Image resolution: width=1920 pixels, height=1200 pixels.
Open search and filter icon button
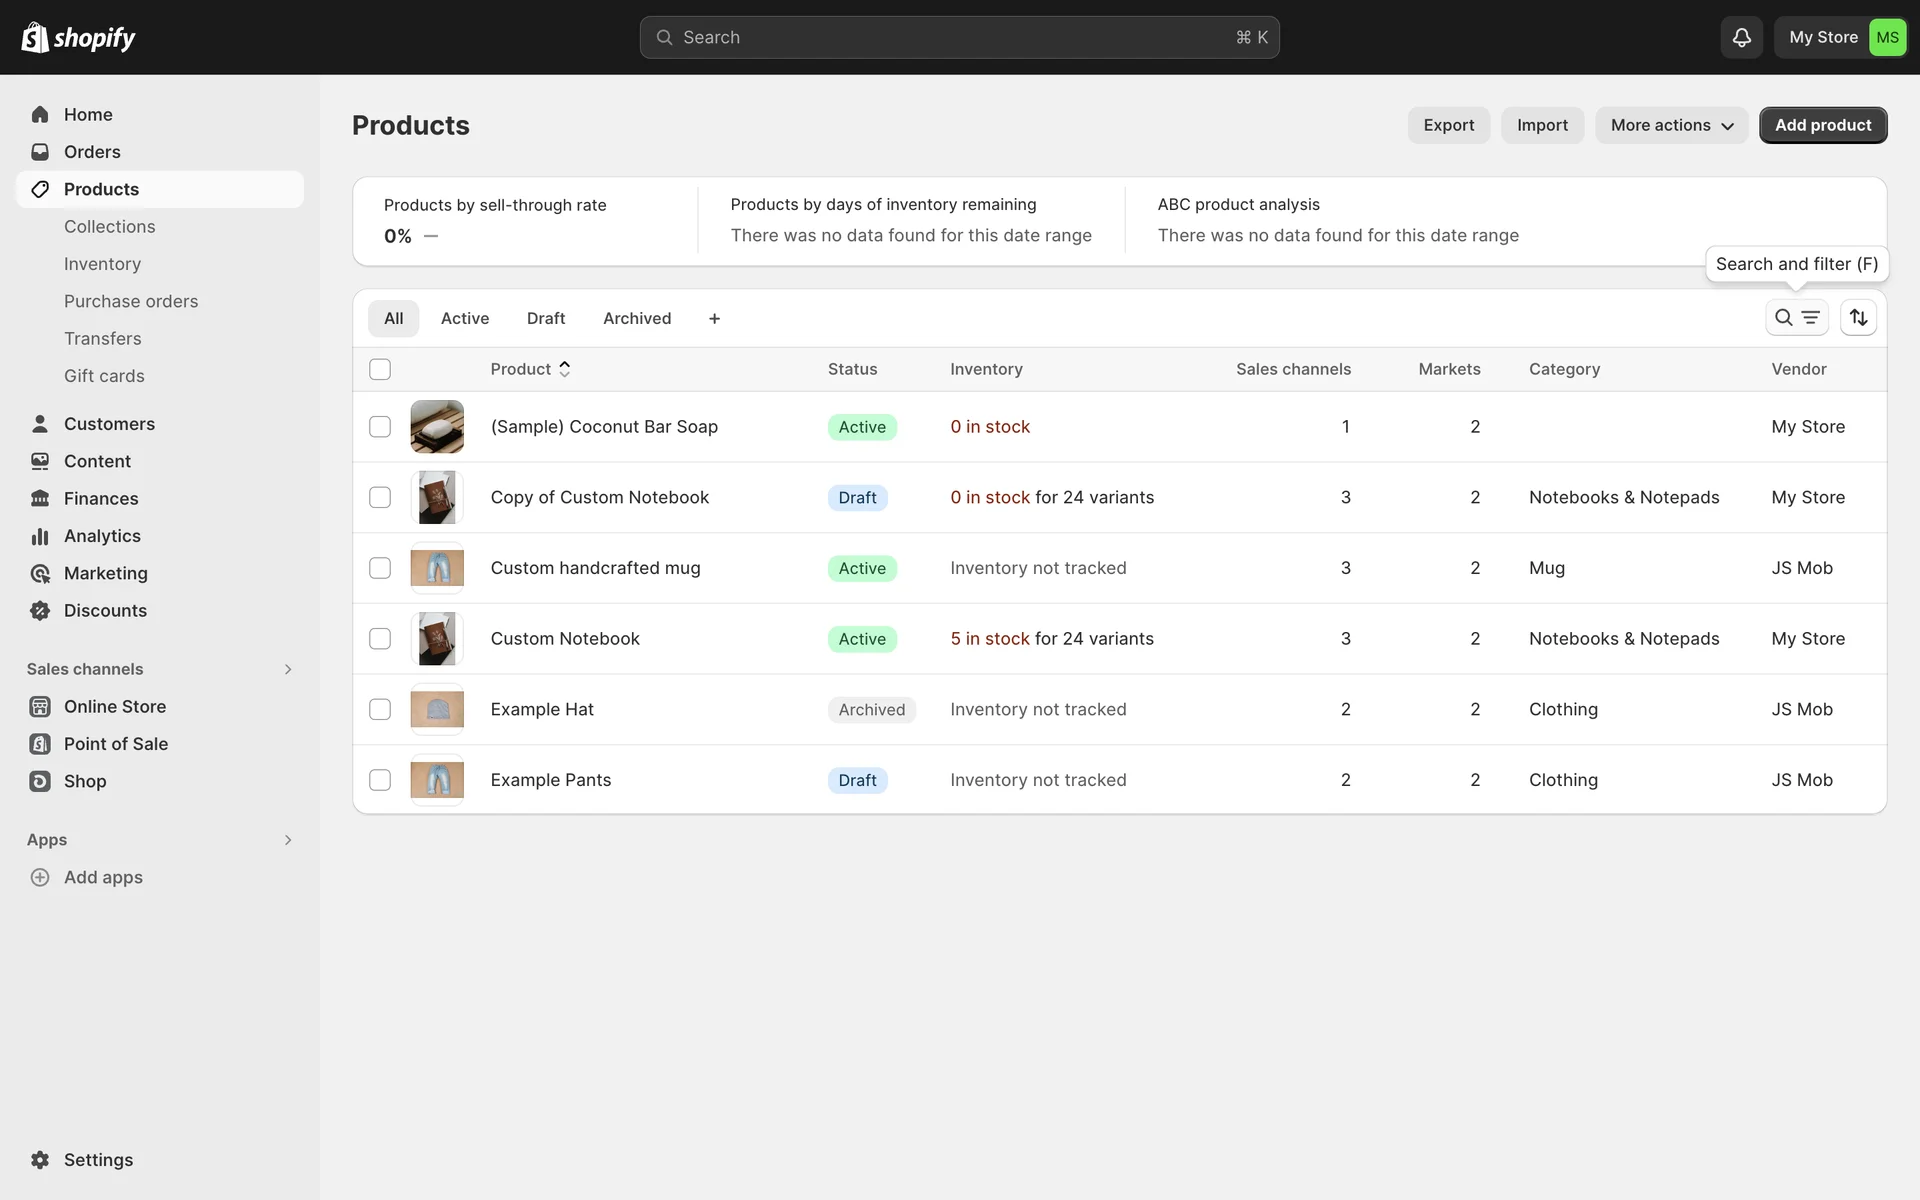(1796, 318)
